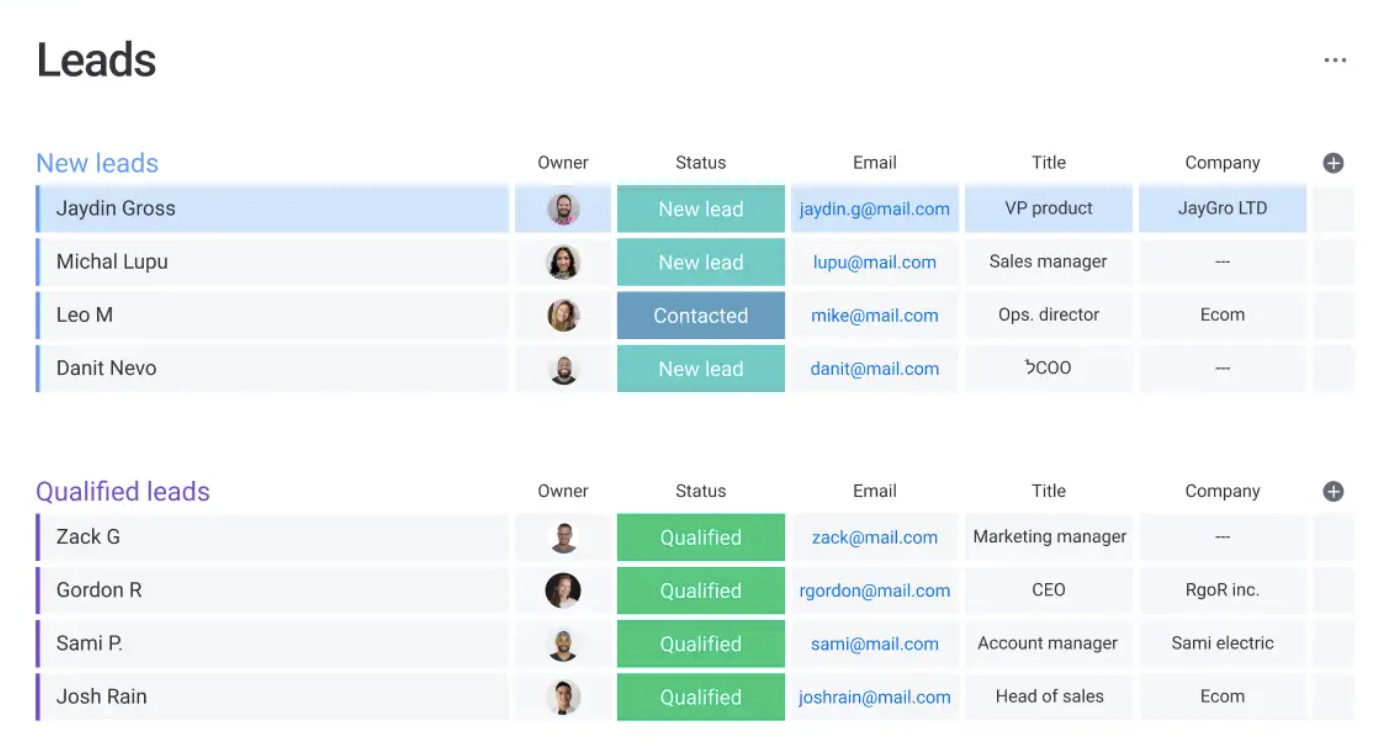1394x748 pixels.
Task: Click the colored bar beside Danit Nevo's row
Action: 40,368
